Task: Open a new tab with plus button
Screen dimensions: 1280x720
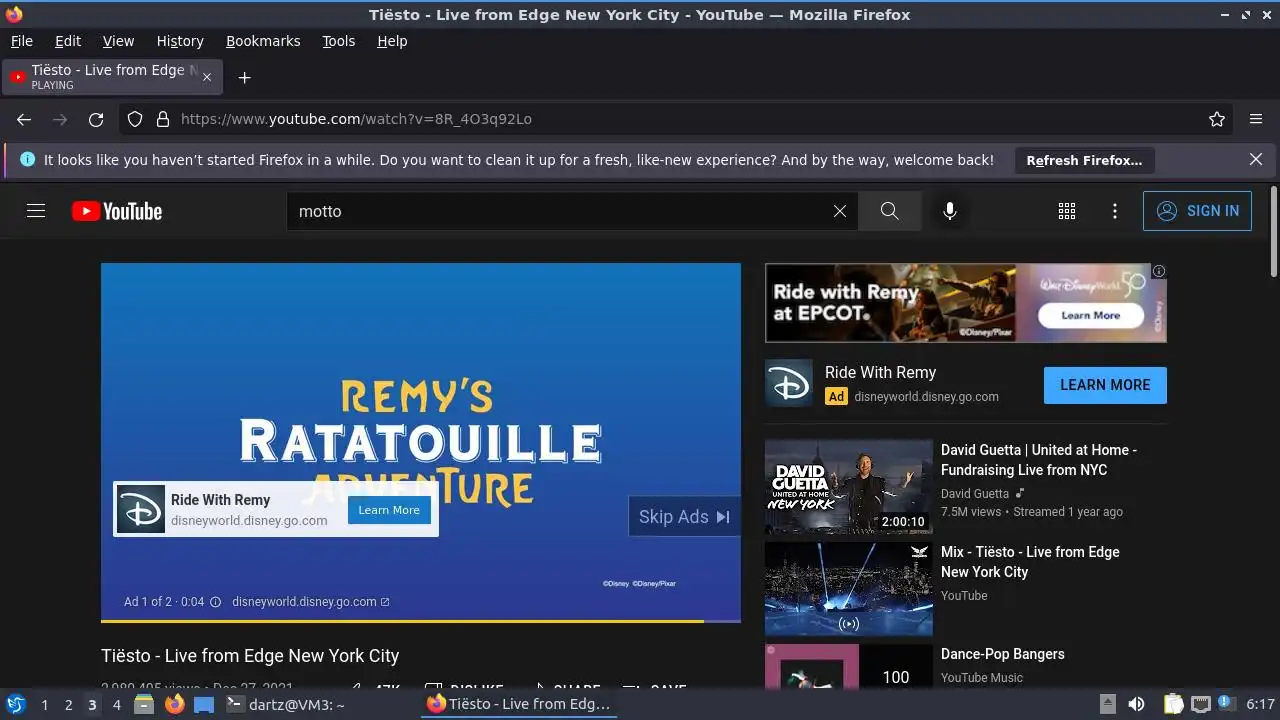Action: (244, 77)
